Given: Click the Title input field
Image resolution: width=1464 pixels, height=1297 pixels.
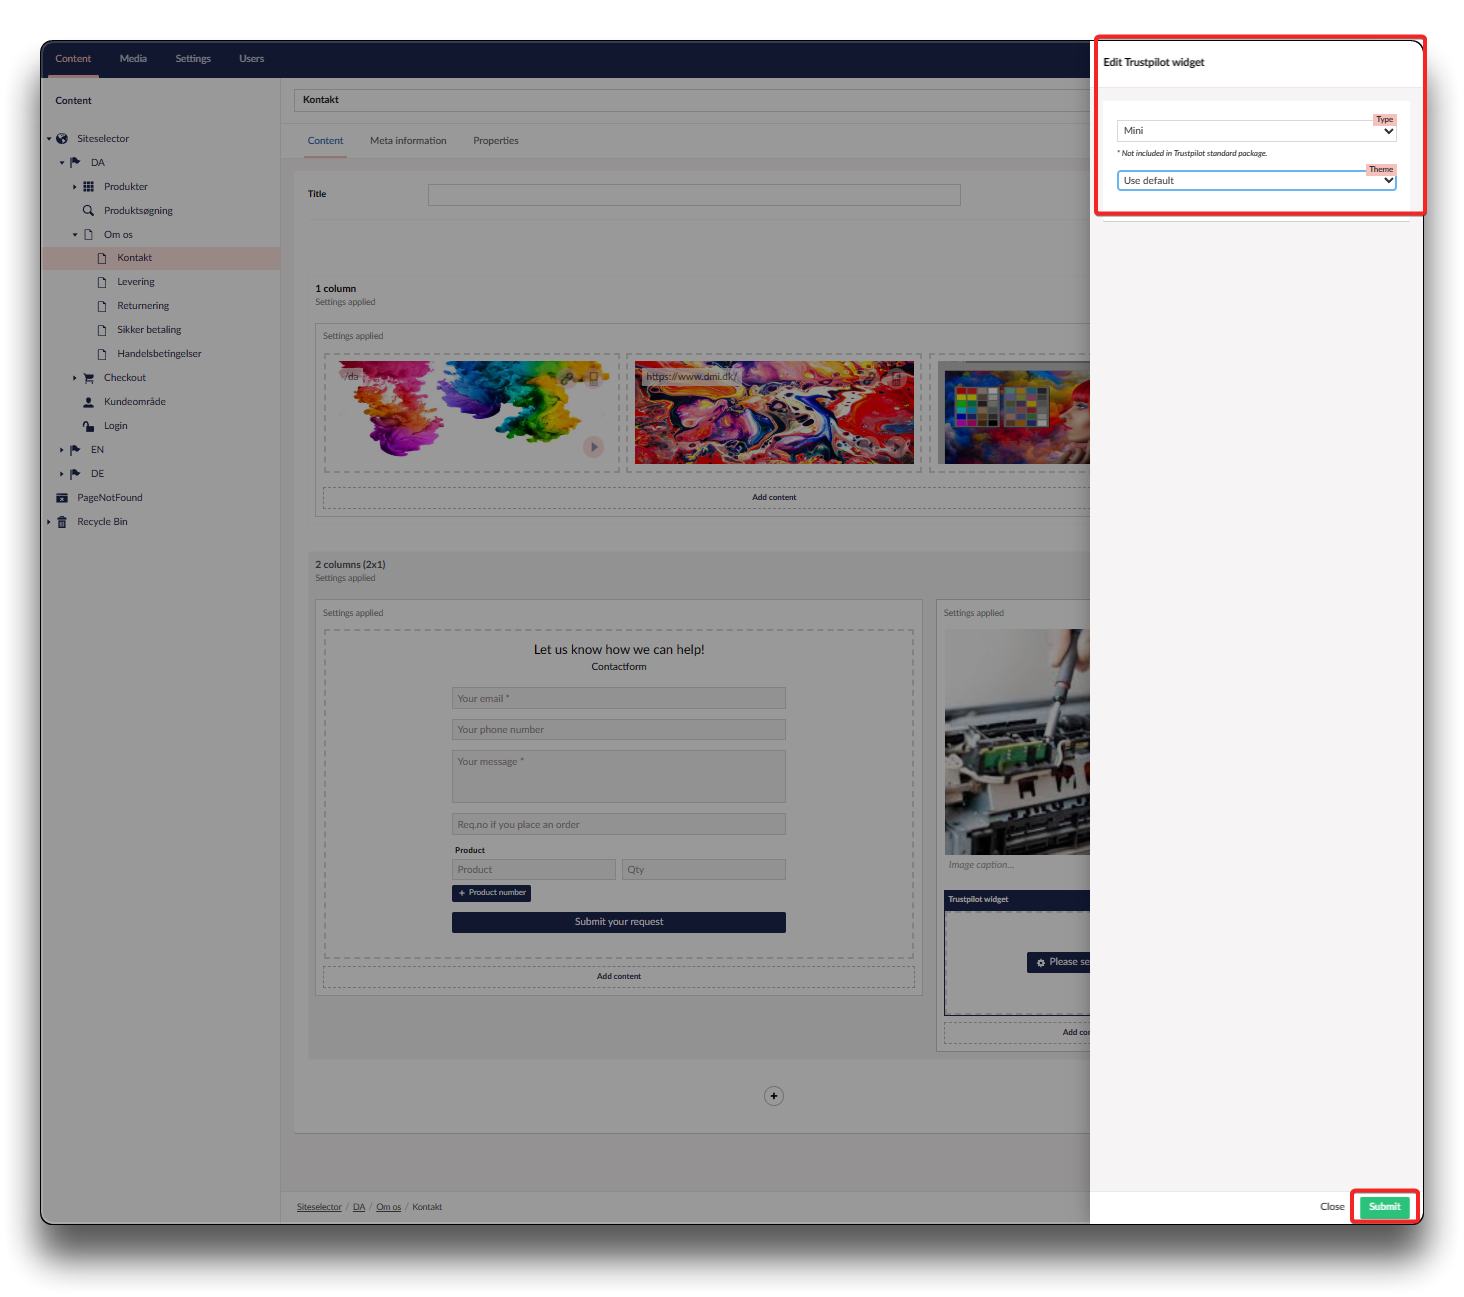Looking at the screenshot, I should tap(694, 195).
